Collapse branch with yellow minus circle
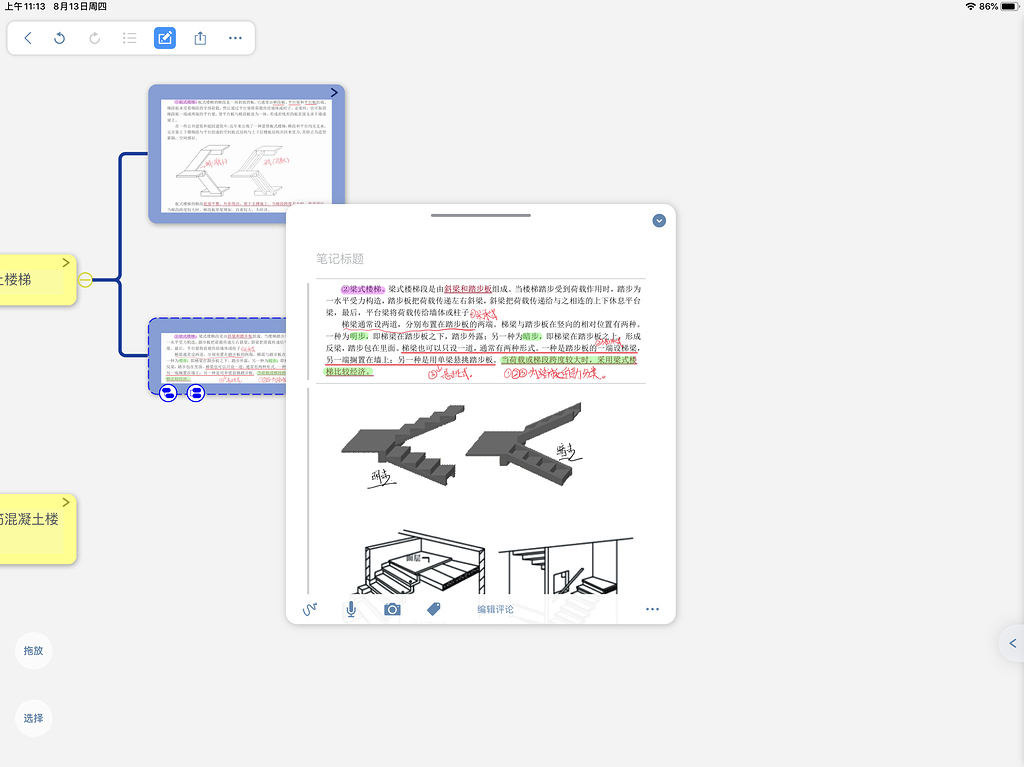 pos(86,280)
